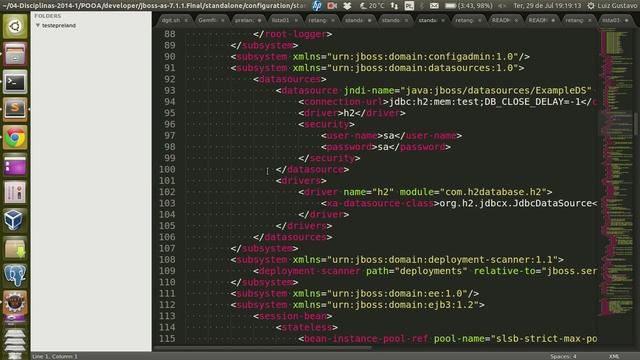Click the session-bean tag on line 113
The width and height of the screenshot is (640, 360).
[293, 316]
